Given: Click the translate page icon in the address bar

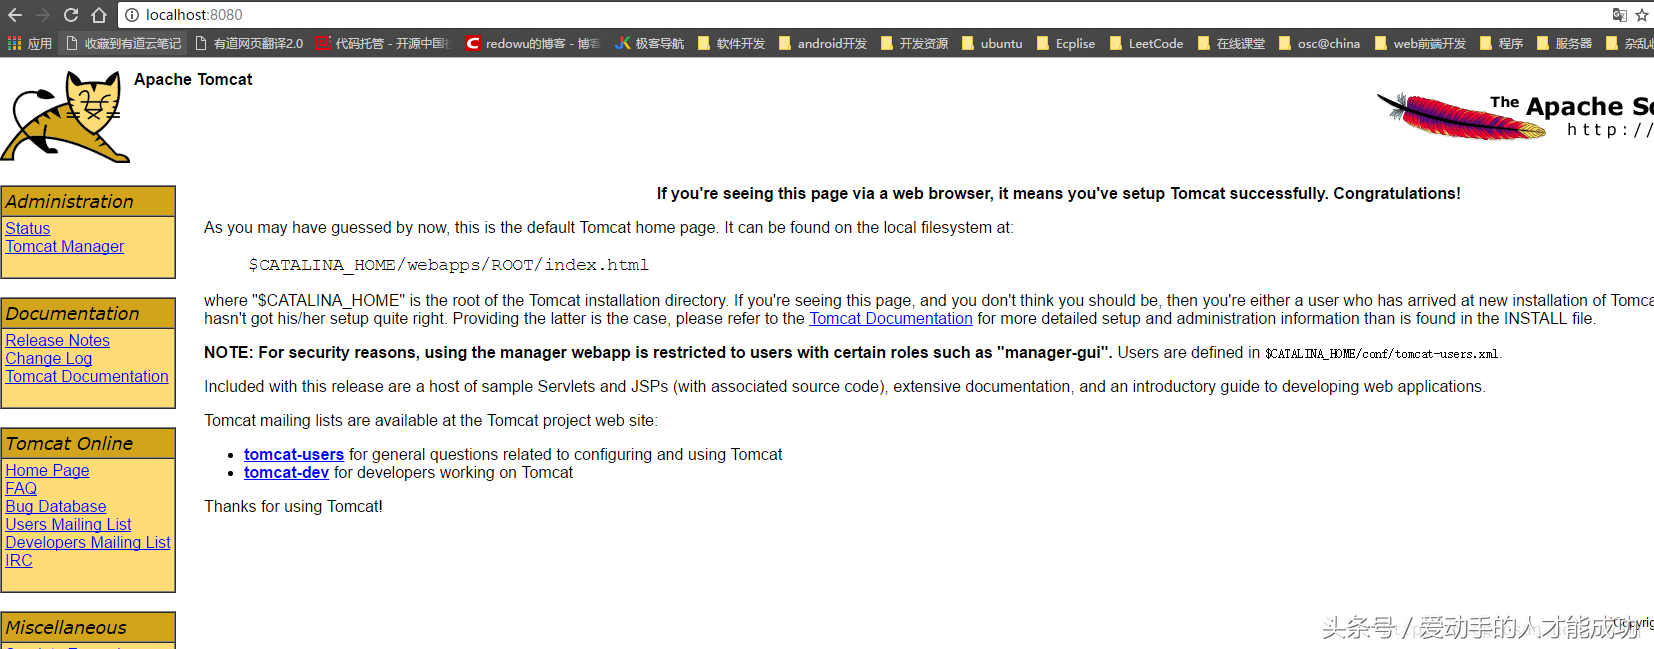Looking at the screenshot, I should 1619,15.
